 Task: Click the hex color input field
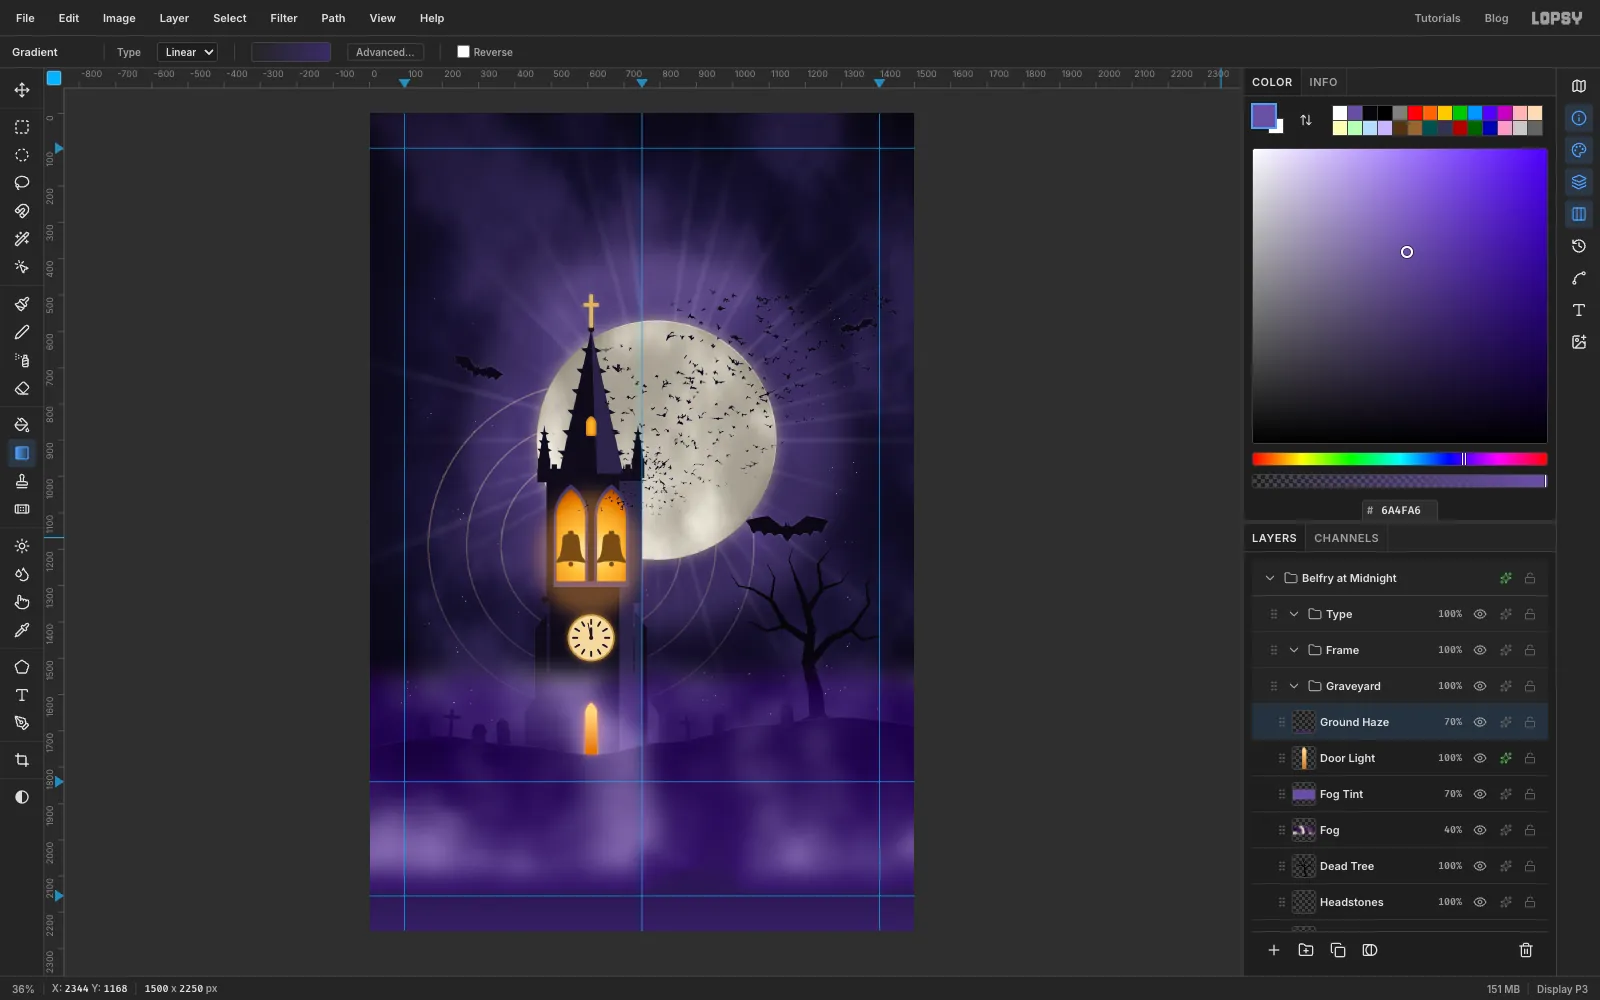(x=1399, y=510)
